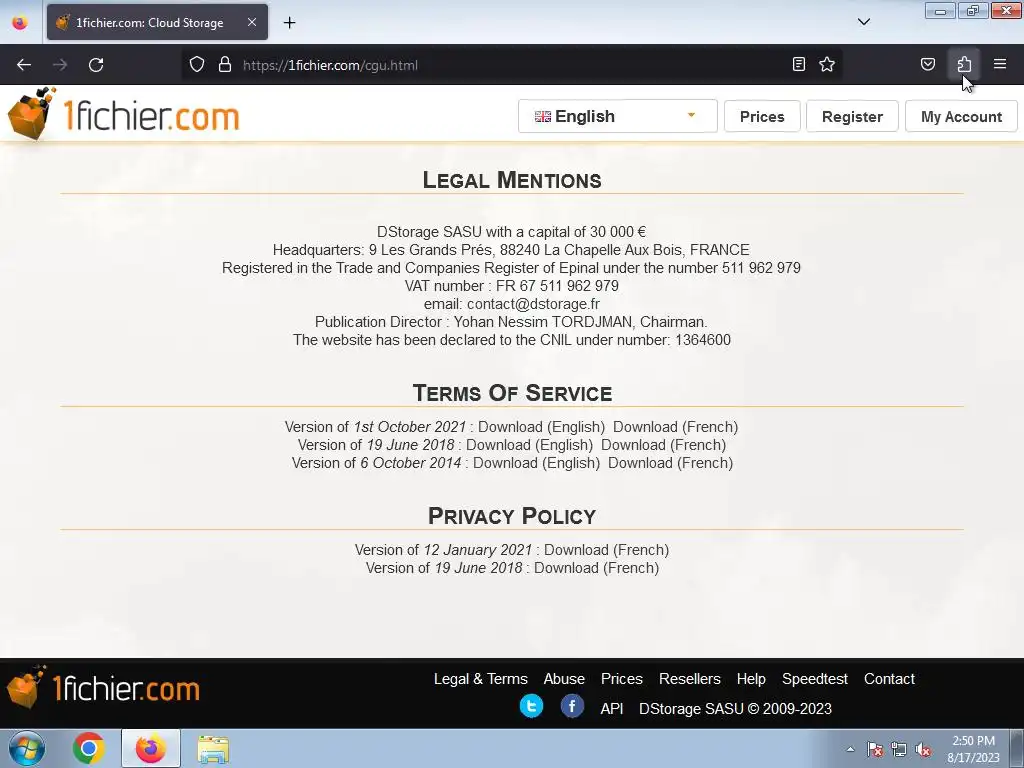Download French privacy policy of 19 June 2018

tap(596, 568)
